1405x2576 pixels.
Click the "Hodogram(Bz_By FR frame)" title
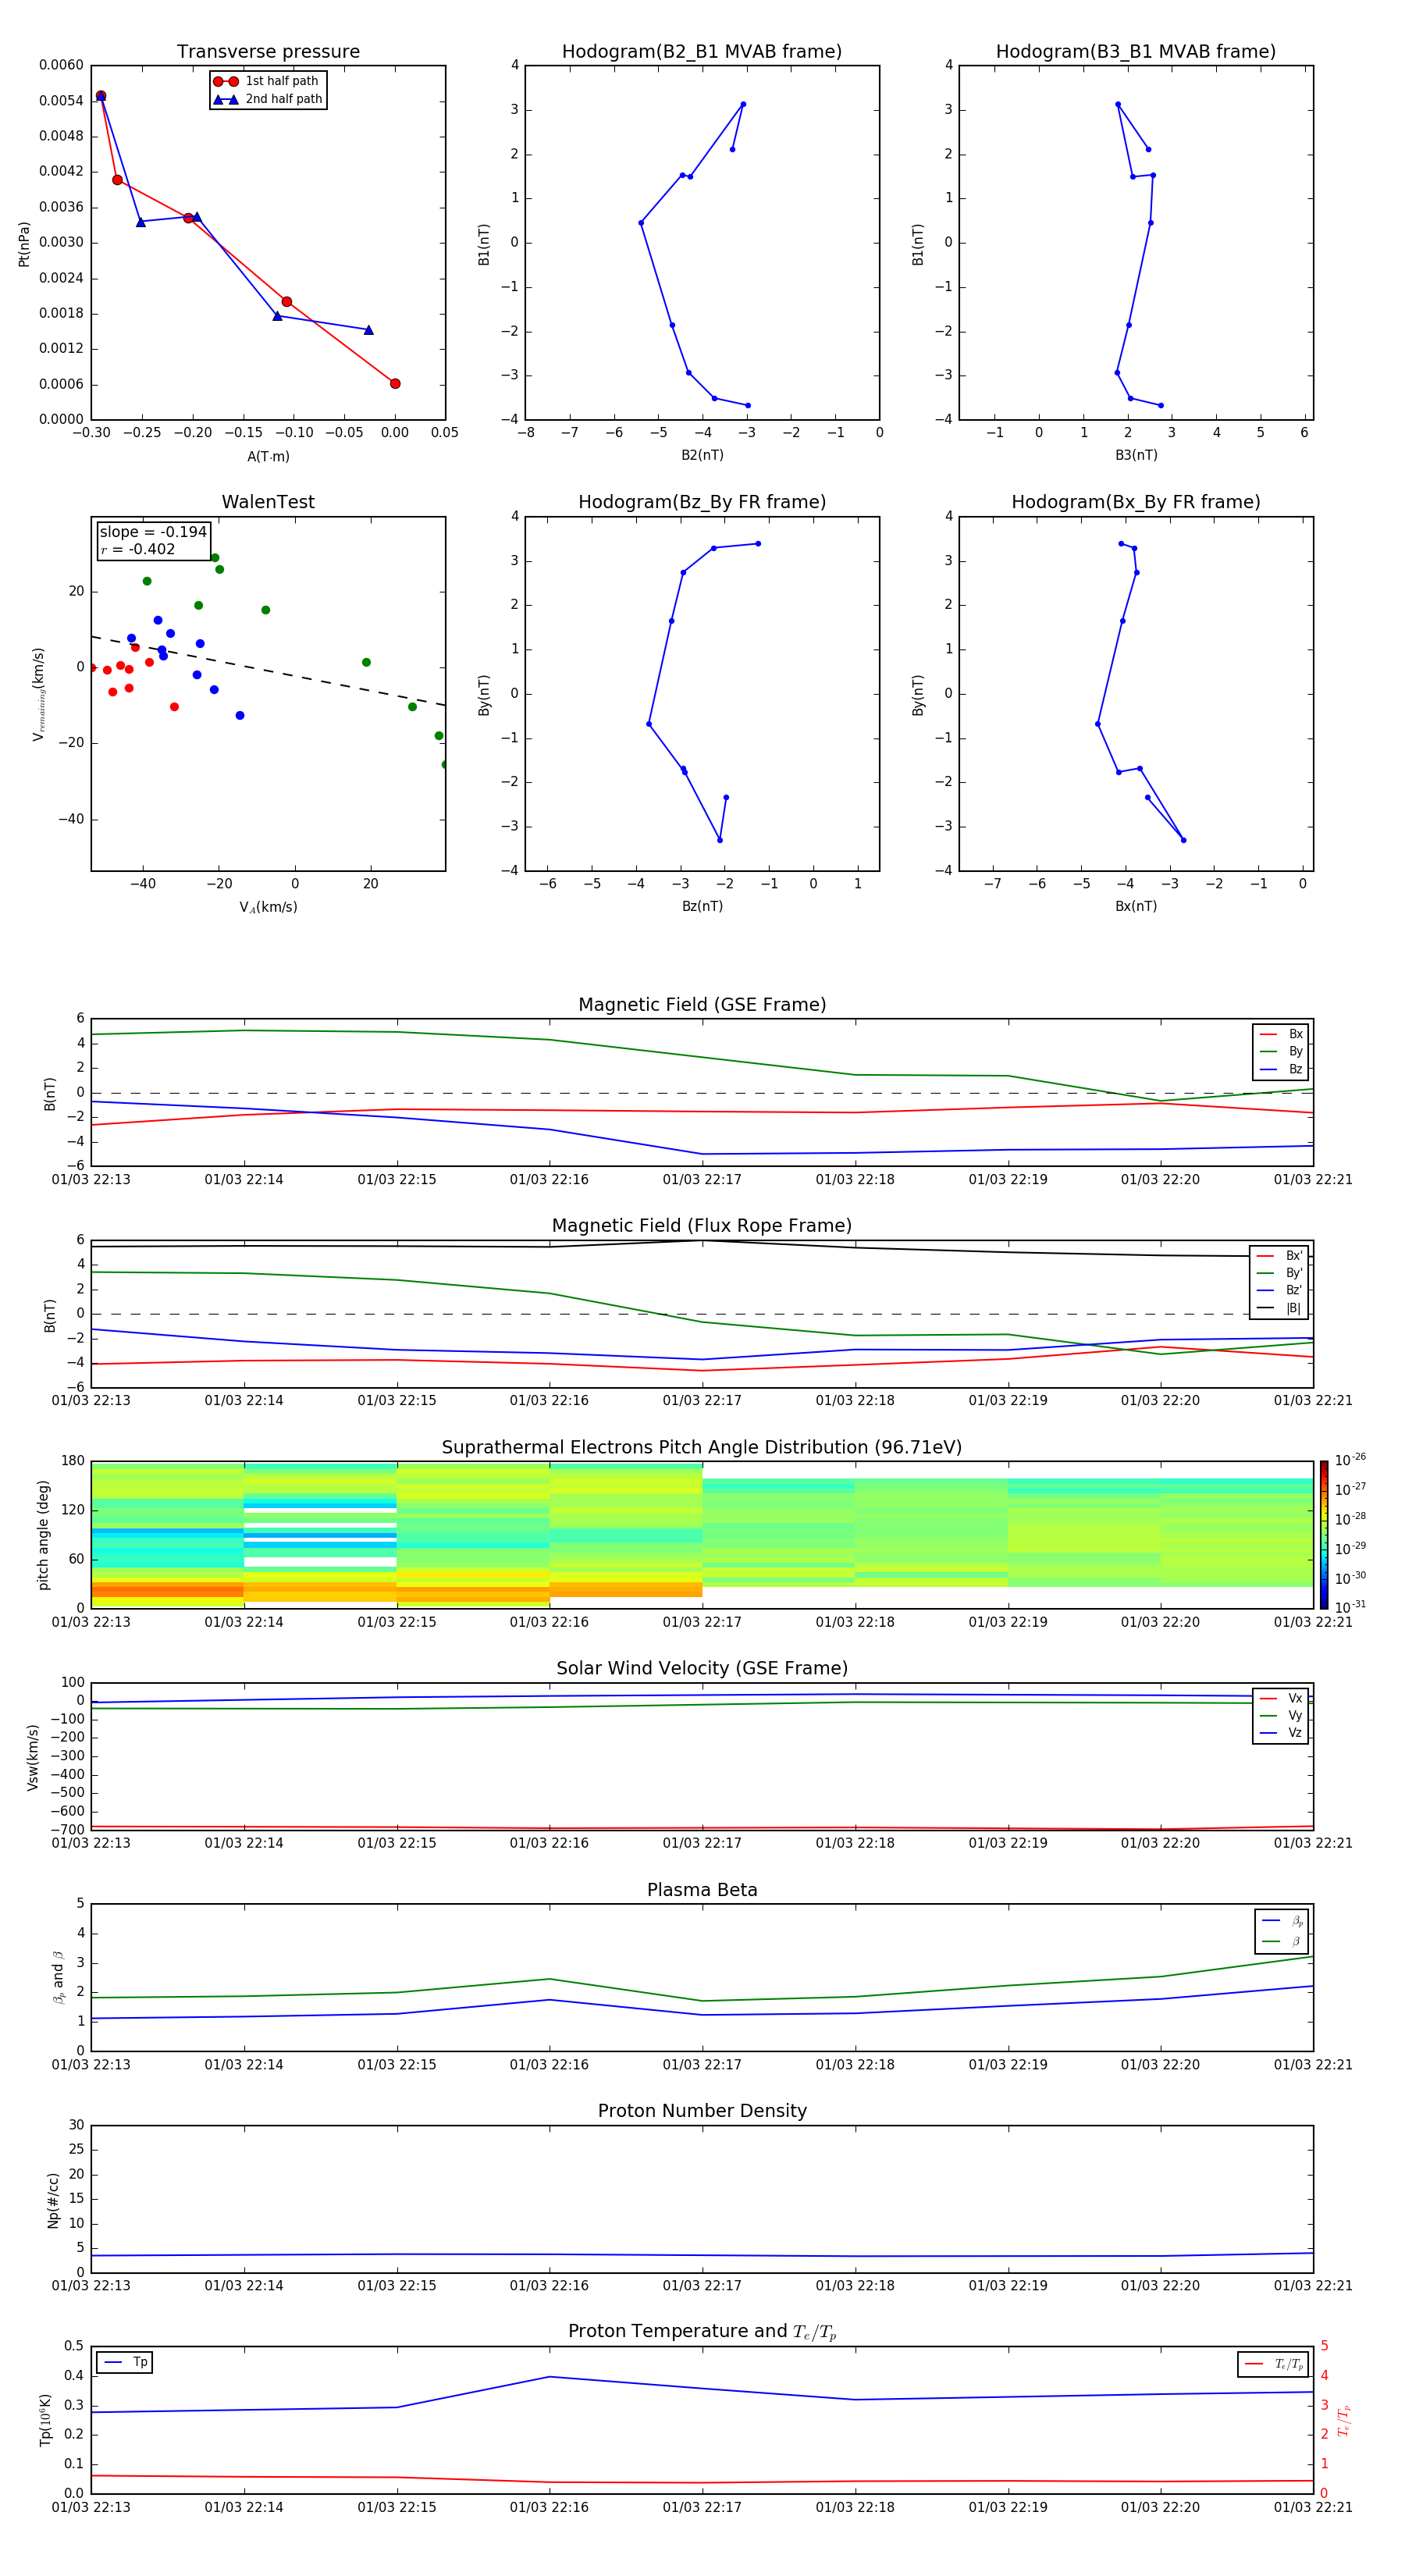[702, 502]
